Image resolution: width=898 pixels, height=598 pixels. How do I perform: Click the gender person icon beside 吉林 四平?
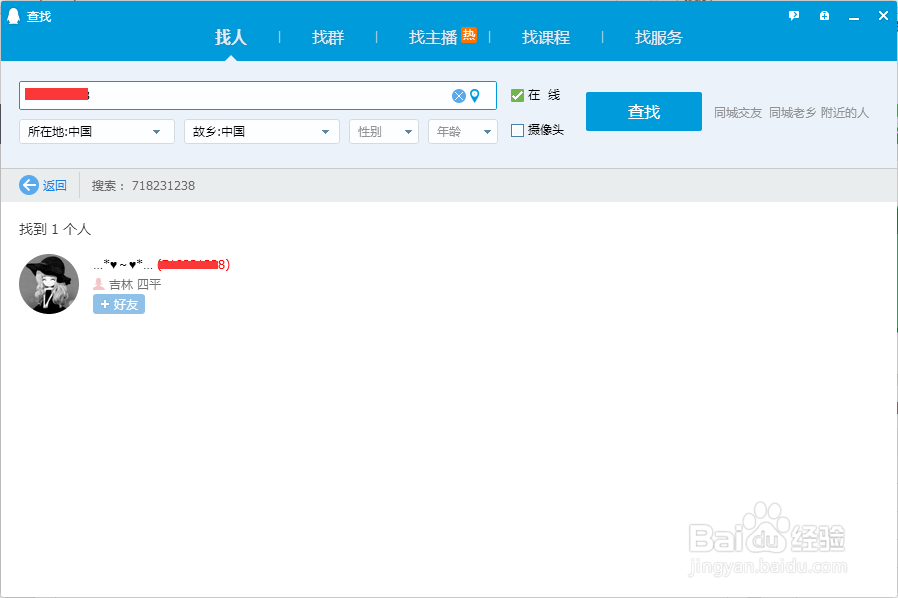[x=99, y=284]
